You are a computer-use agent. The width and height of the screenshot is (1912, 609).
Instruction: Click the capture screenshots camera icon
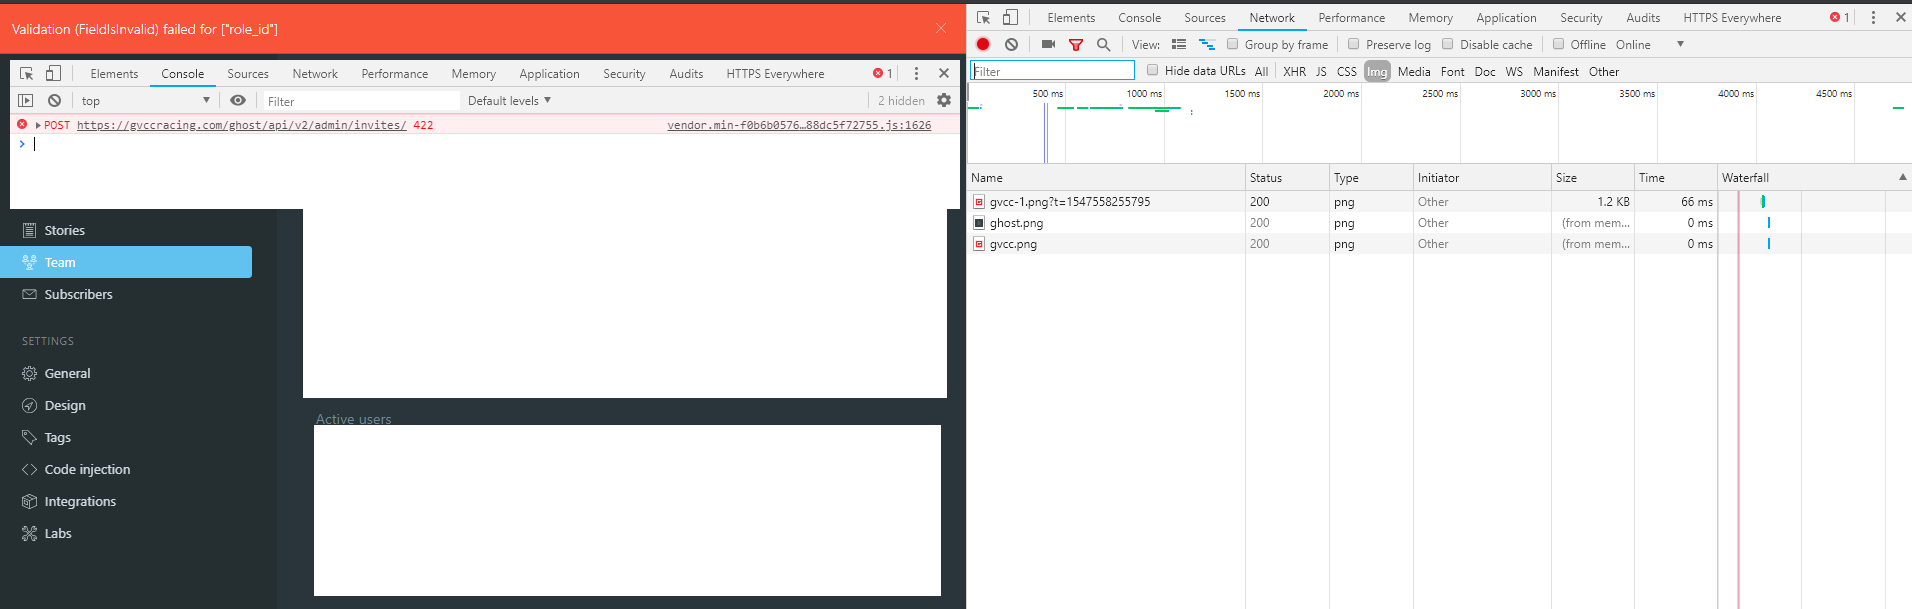tap(1048, 44)
